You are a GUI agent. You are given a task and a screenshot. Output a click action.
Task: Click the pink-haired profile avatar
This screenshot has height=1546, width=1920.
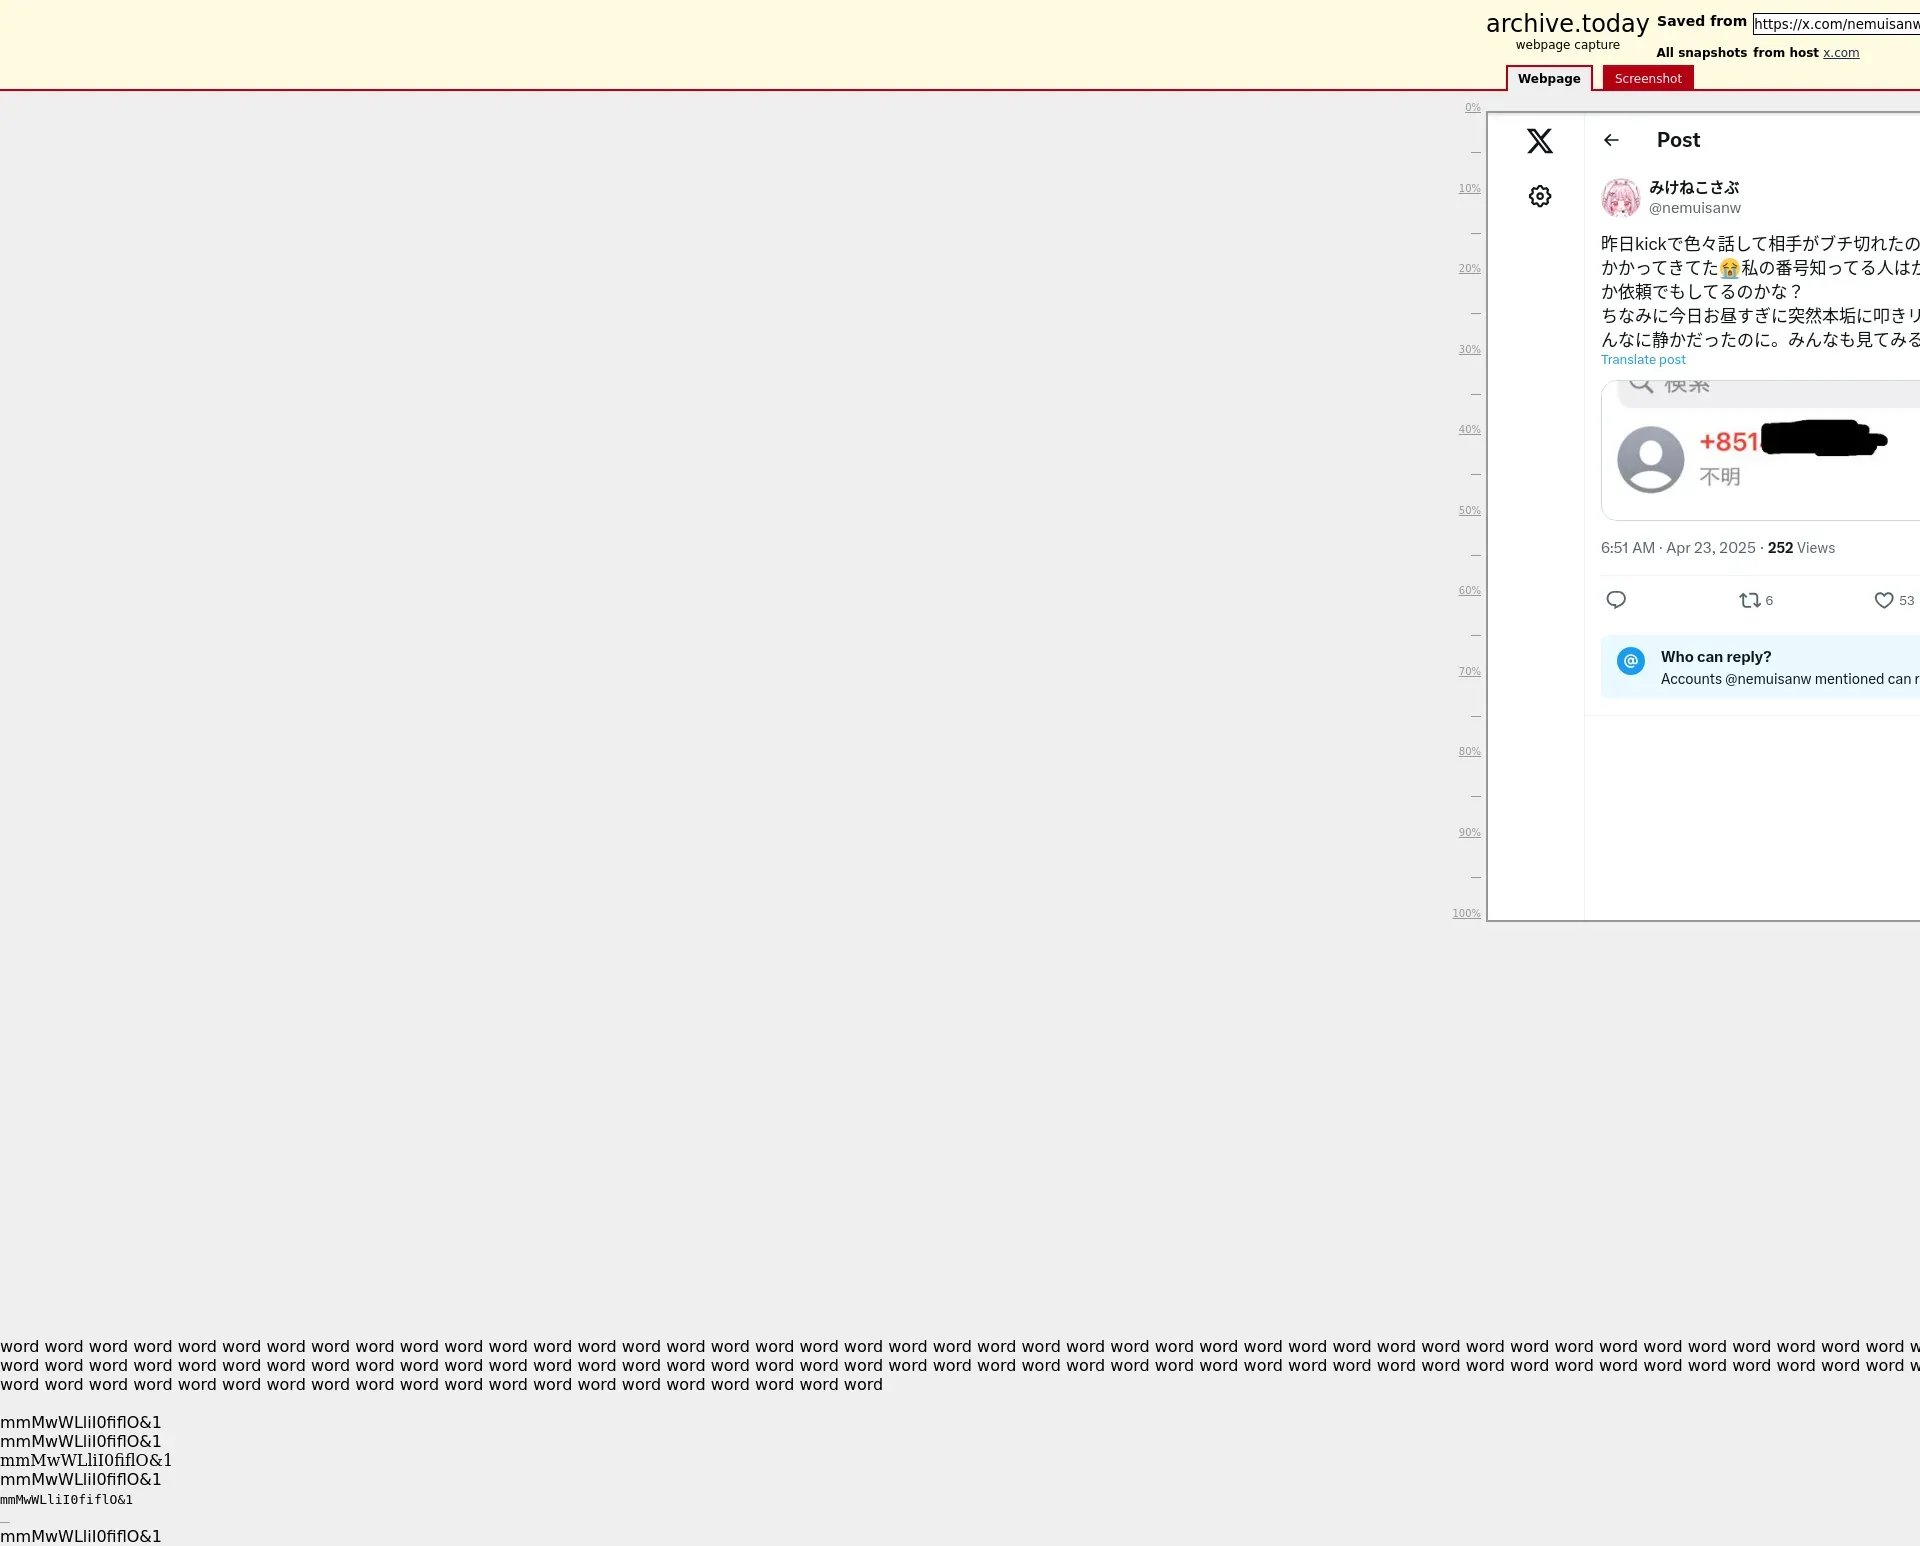(x=1620, y=198)
